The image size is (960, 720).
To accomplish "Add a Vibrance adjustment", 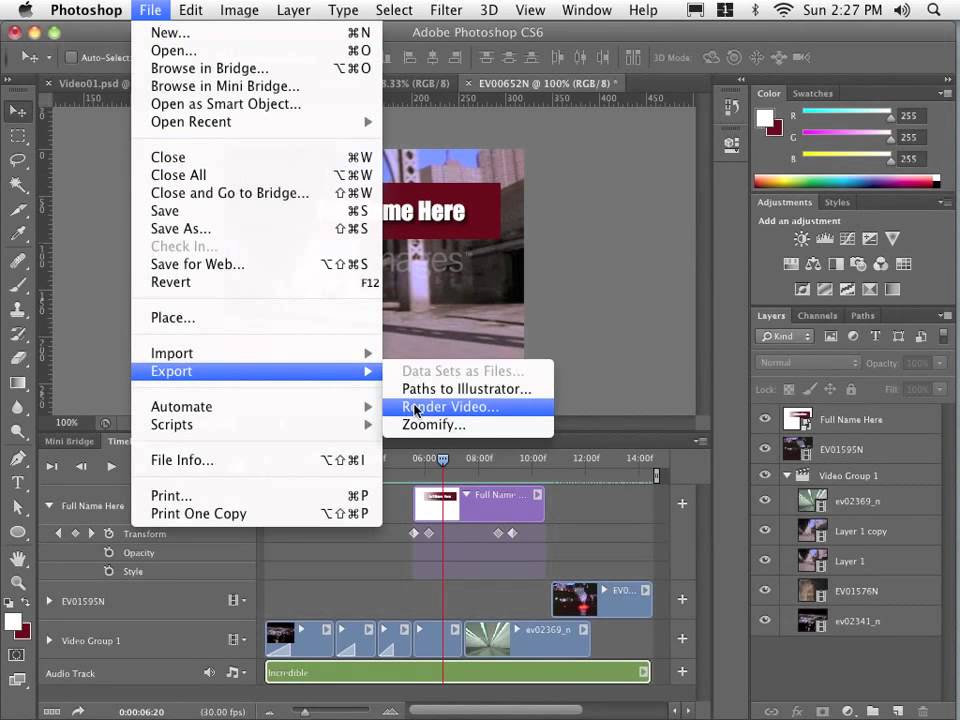I will [893, 239].
